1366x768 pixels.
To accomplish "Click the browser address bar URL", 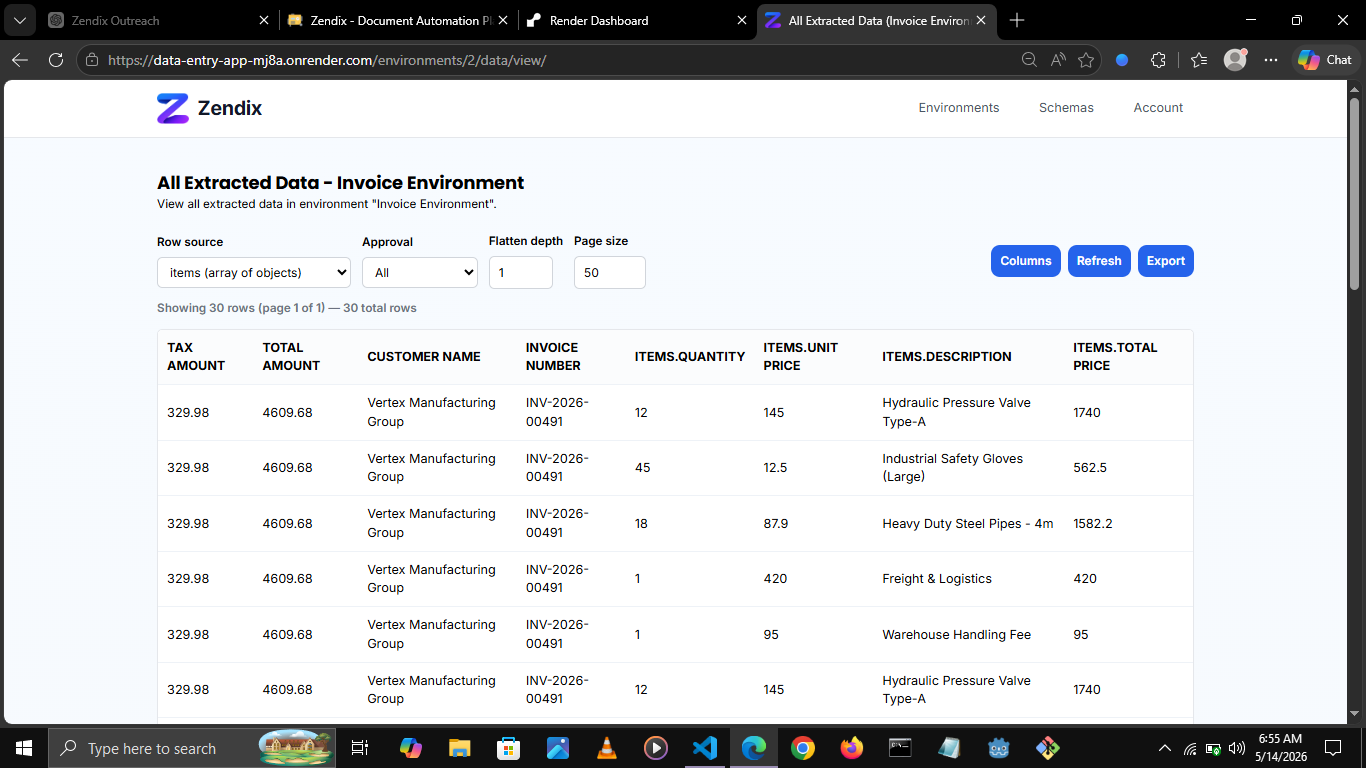I will 327,60.
